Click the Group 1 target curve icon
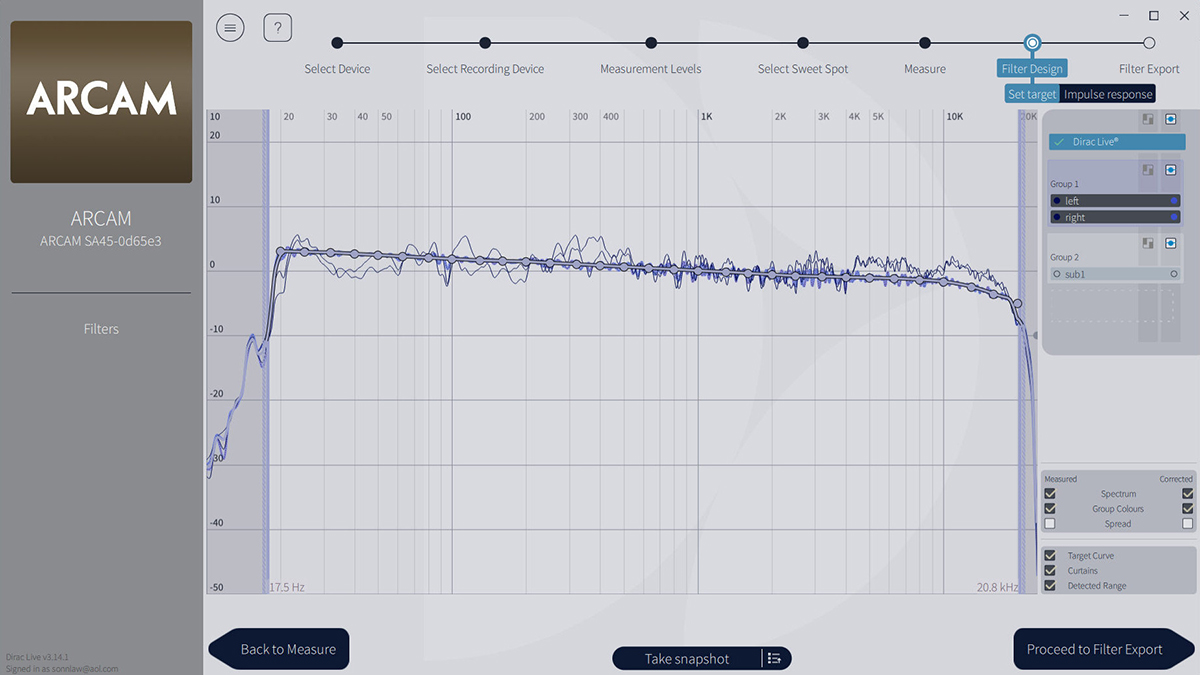1200x675 pixels. click(1149, 170)
